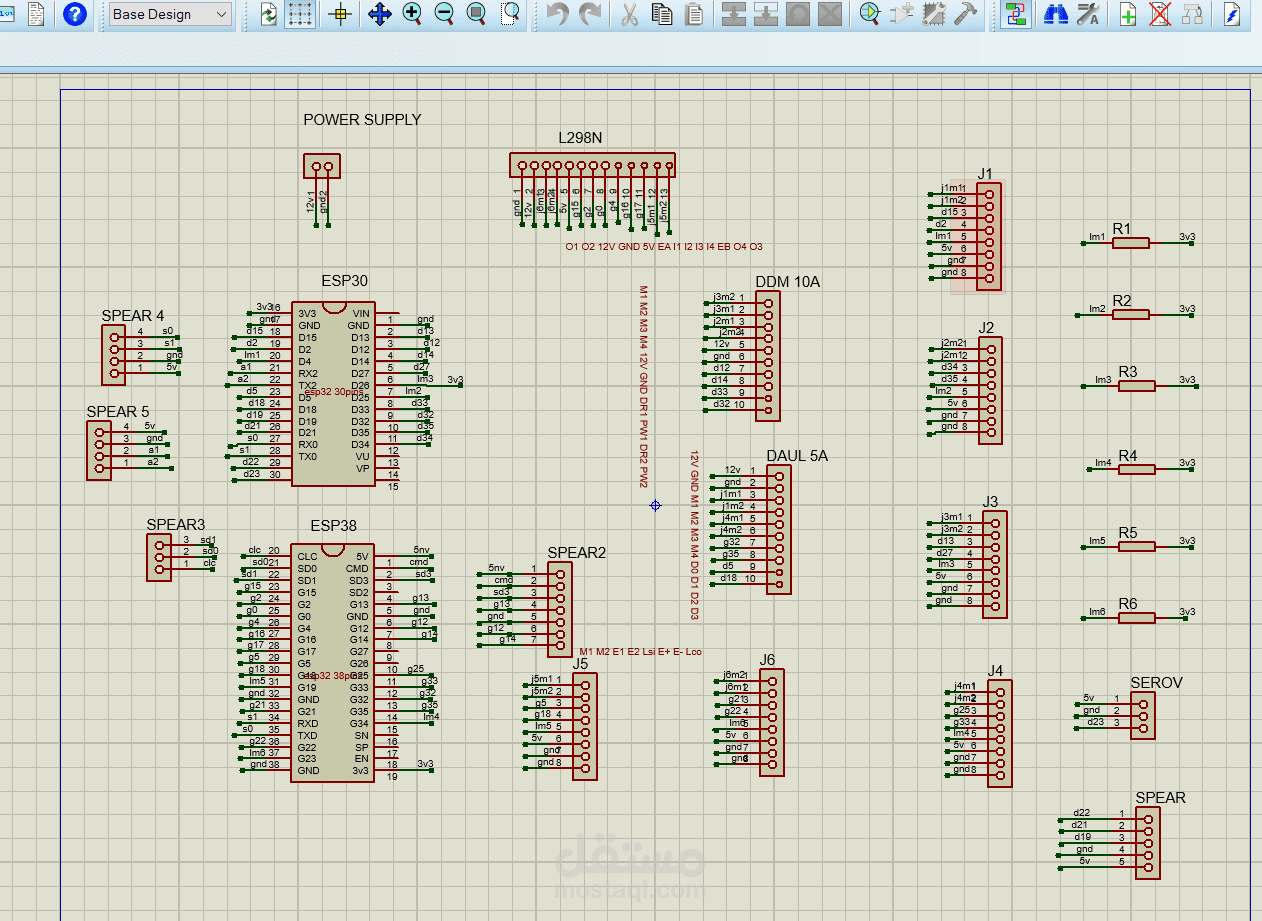Toggle the grid display
This screenshot has width=1262, height=921.
tap(300, 14)
